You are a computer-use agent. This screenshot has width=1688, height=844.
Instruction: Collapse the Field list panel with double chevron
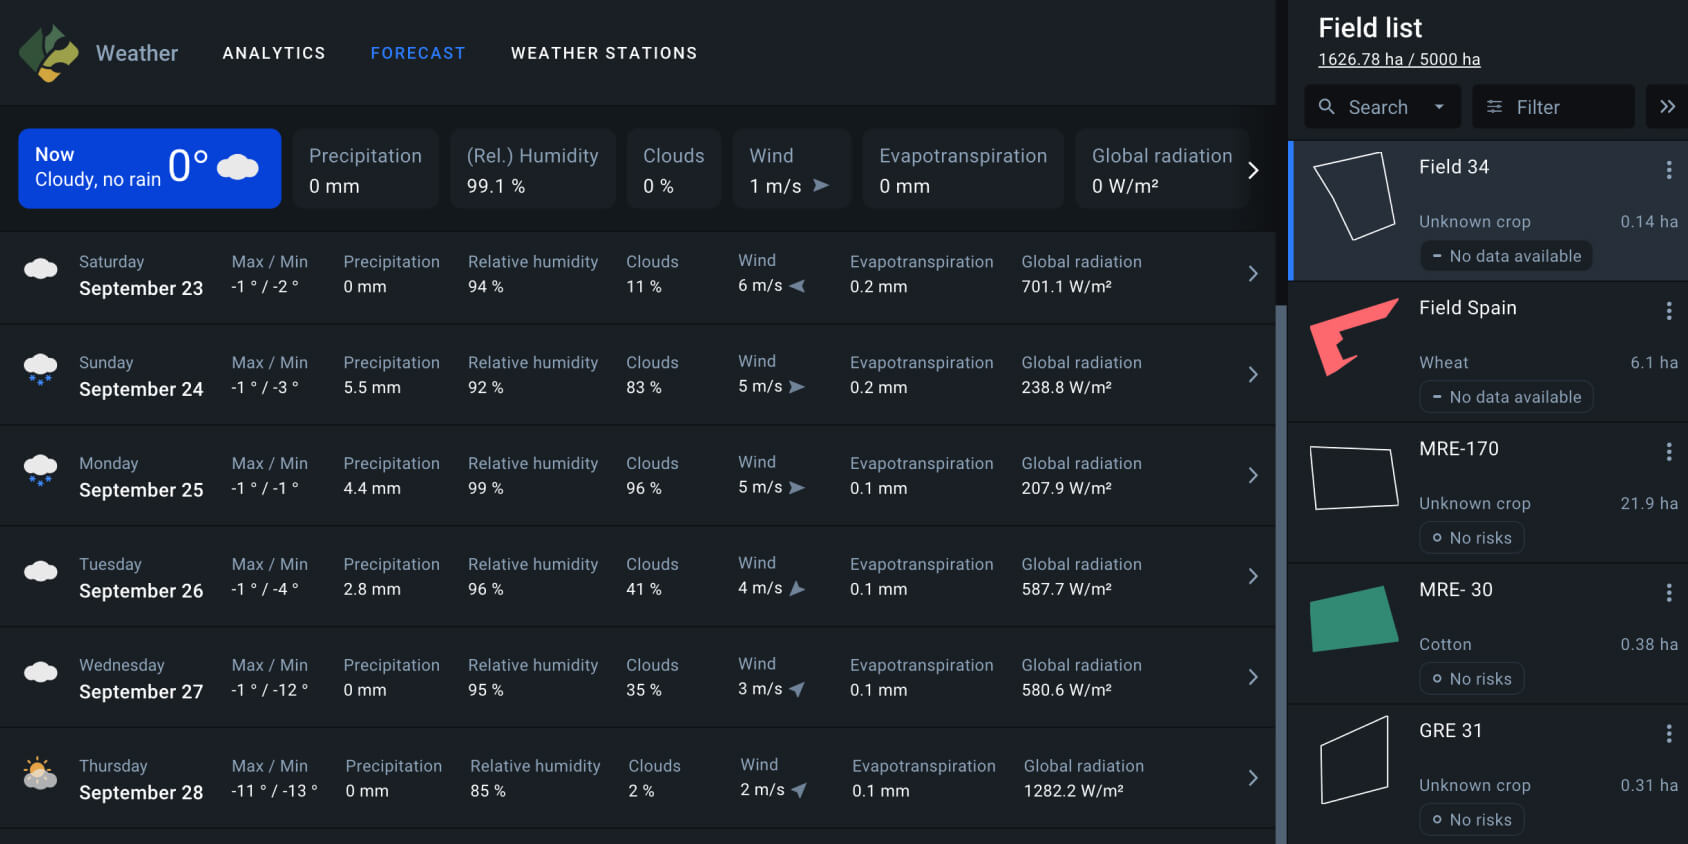tap(1666, 107)
